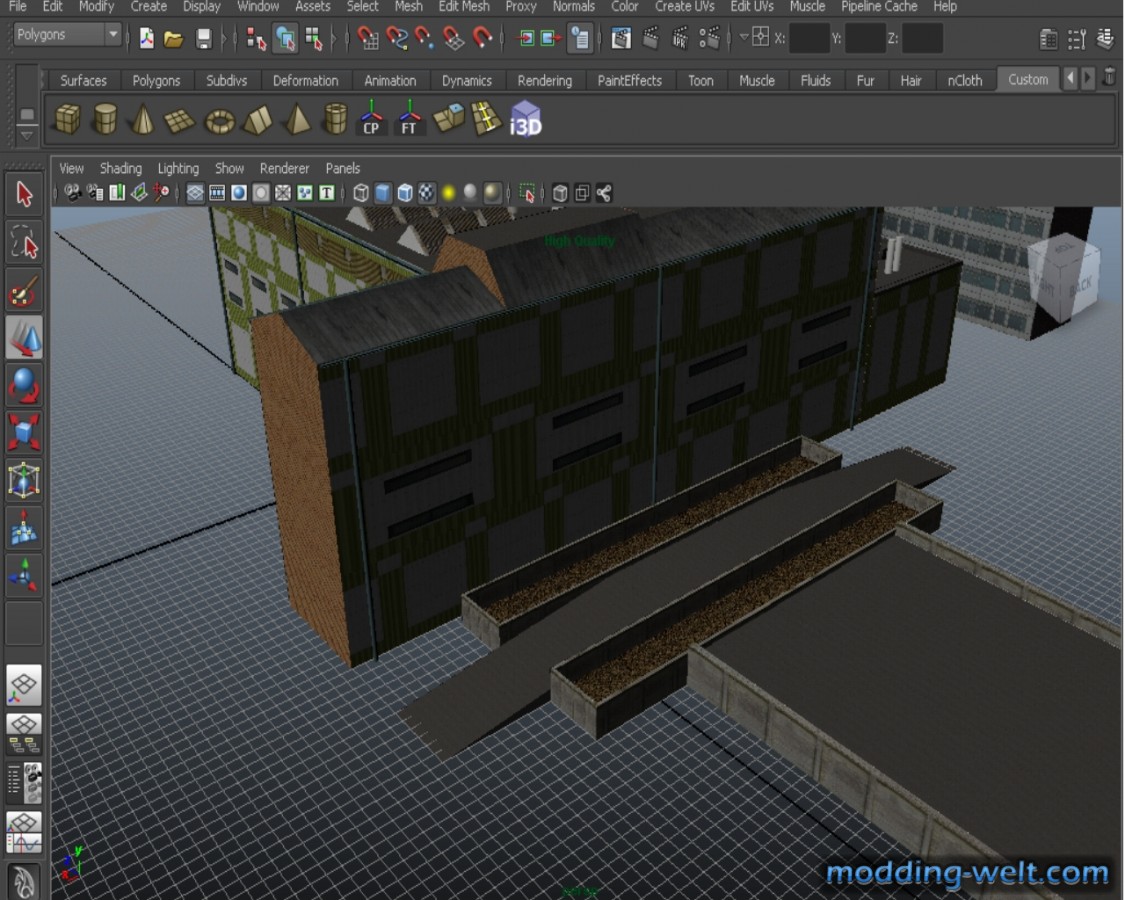
Task: Toggle Snap to points magnet icon
Action: pyautogui.click(x=425, y=38)
